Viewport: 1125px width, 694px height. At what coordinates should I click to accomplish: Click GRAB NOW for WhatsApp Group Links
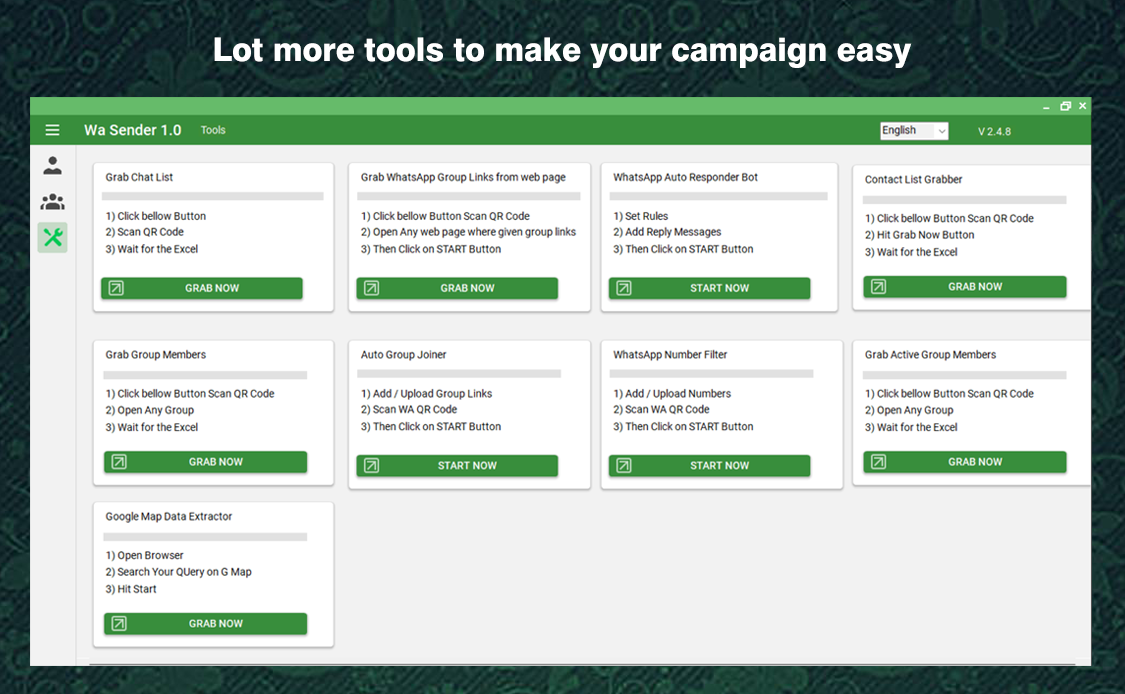[457, 288]
